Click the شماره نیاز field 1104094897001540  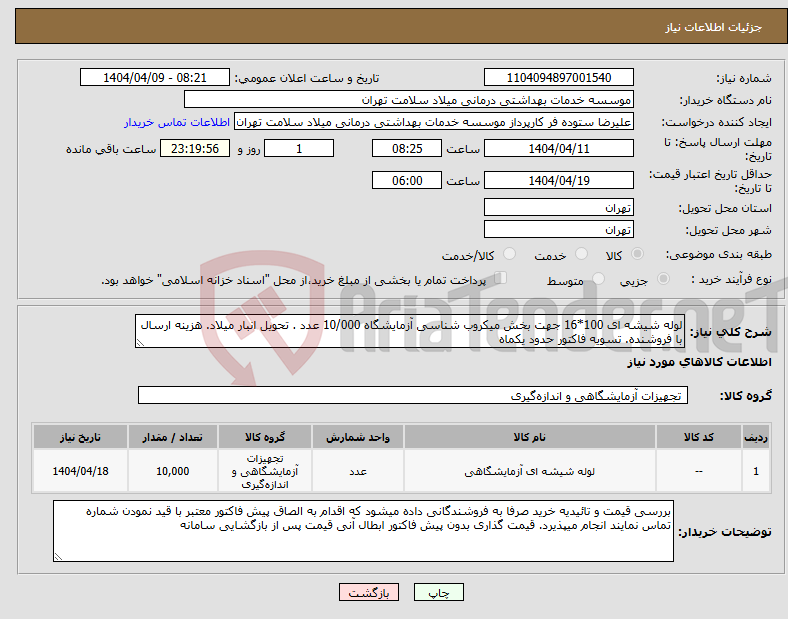(559, 77)
